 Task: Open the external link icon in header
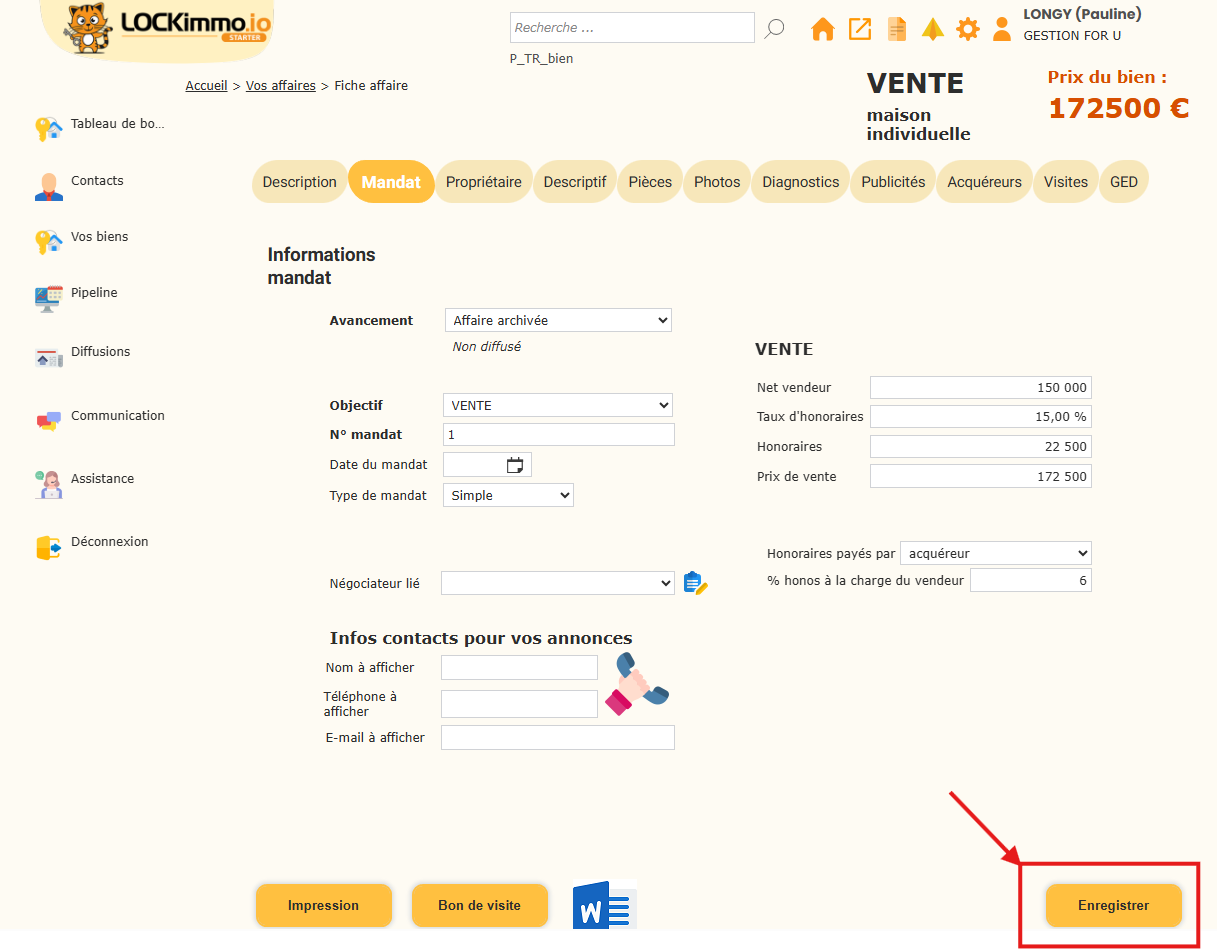tap(860, 29)
